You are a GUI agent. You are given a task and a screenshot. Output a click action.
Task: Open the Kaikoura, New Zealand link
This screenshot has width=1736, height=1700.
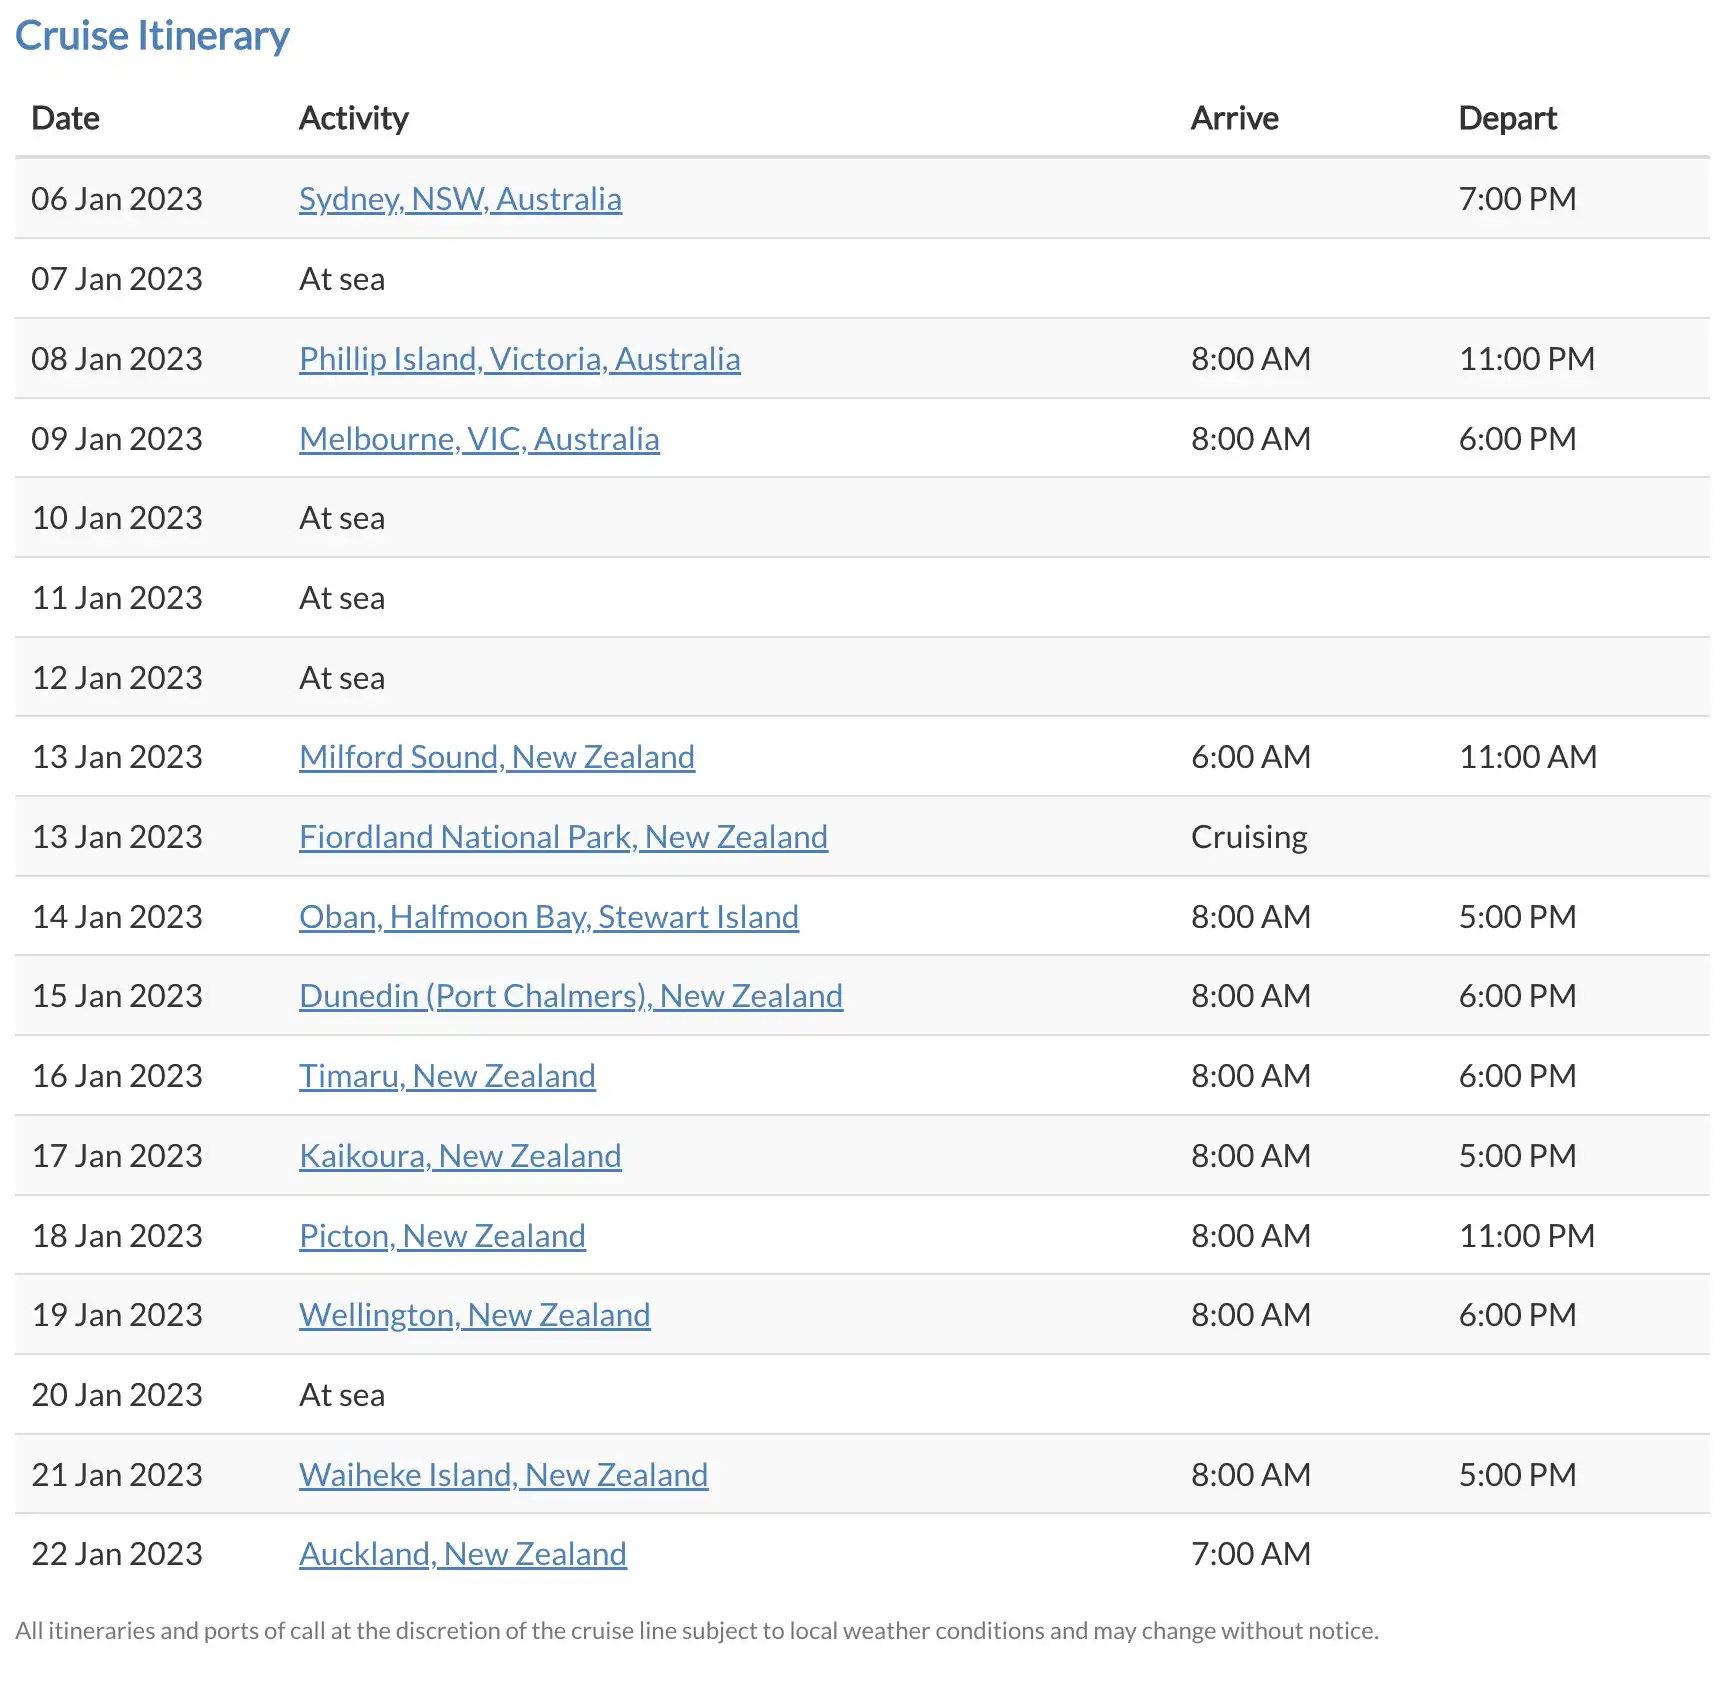tap(460, 1156)
